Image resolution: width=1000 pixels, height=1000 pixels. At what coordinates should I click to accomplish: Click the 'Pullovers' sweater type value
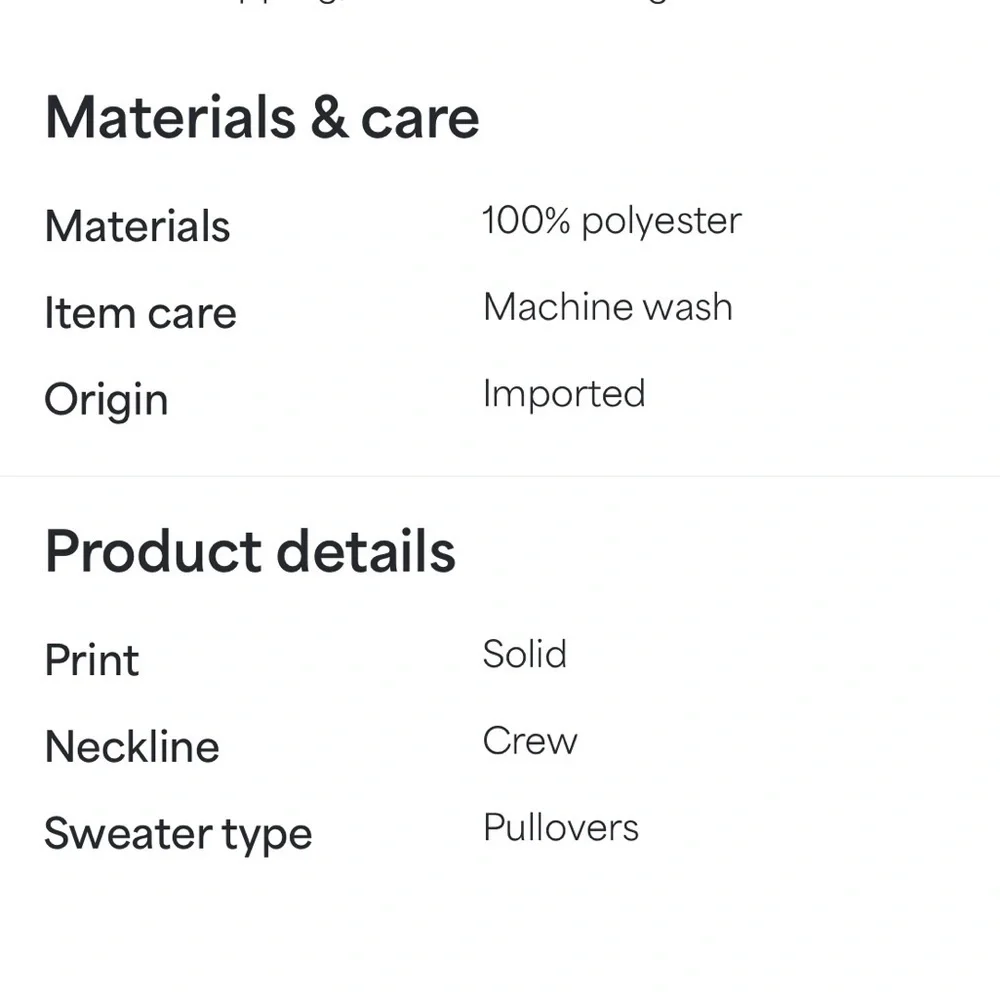(560, 828)
